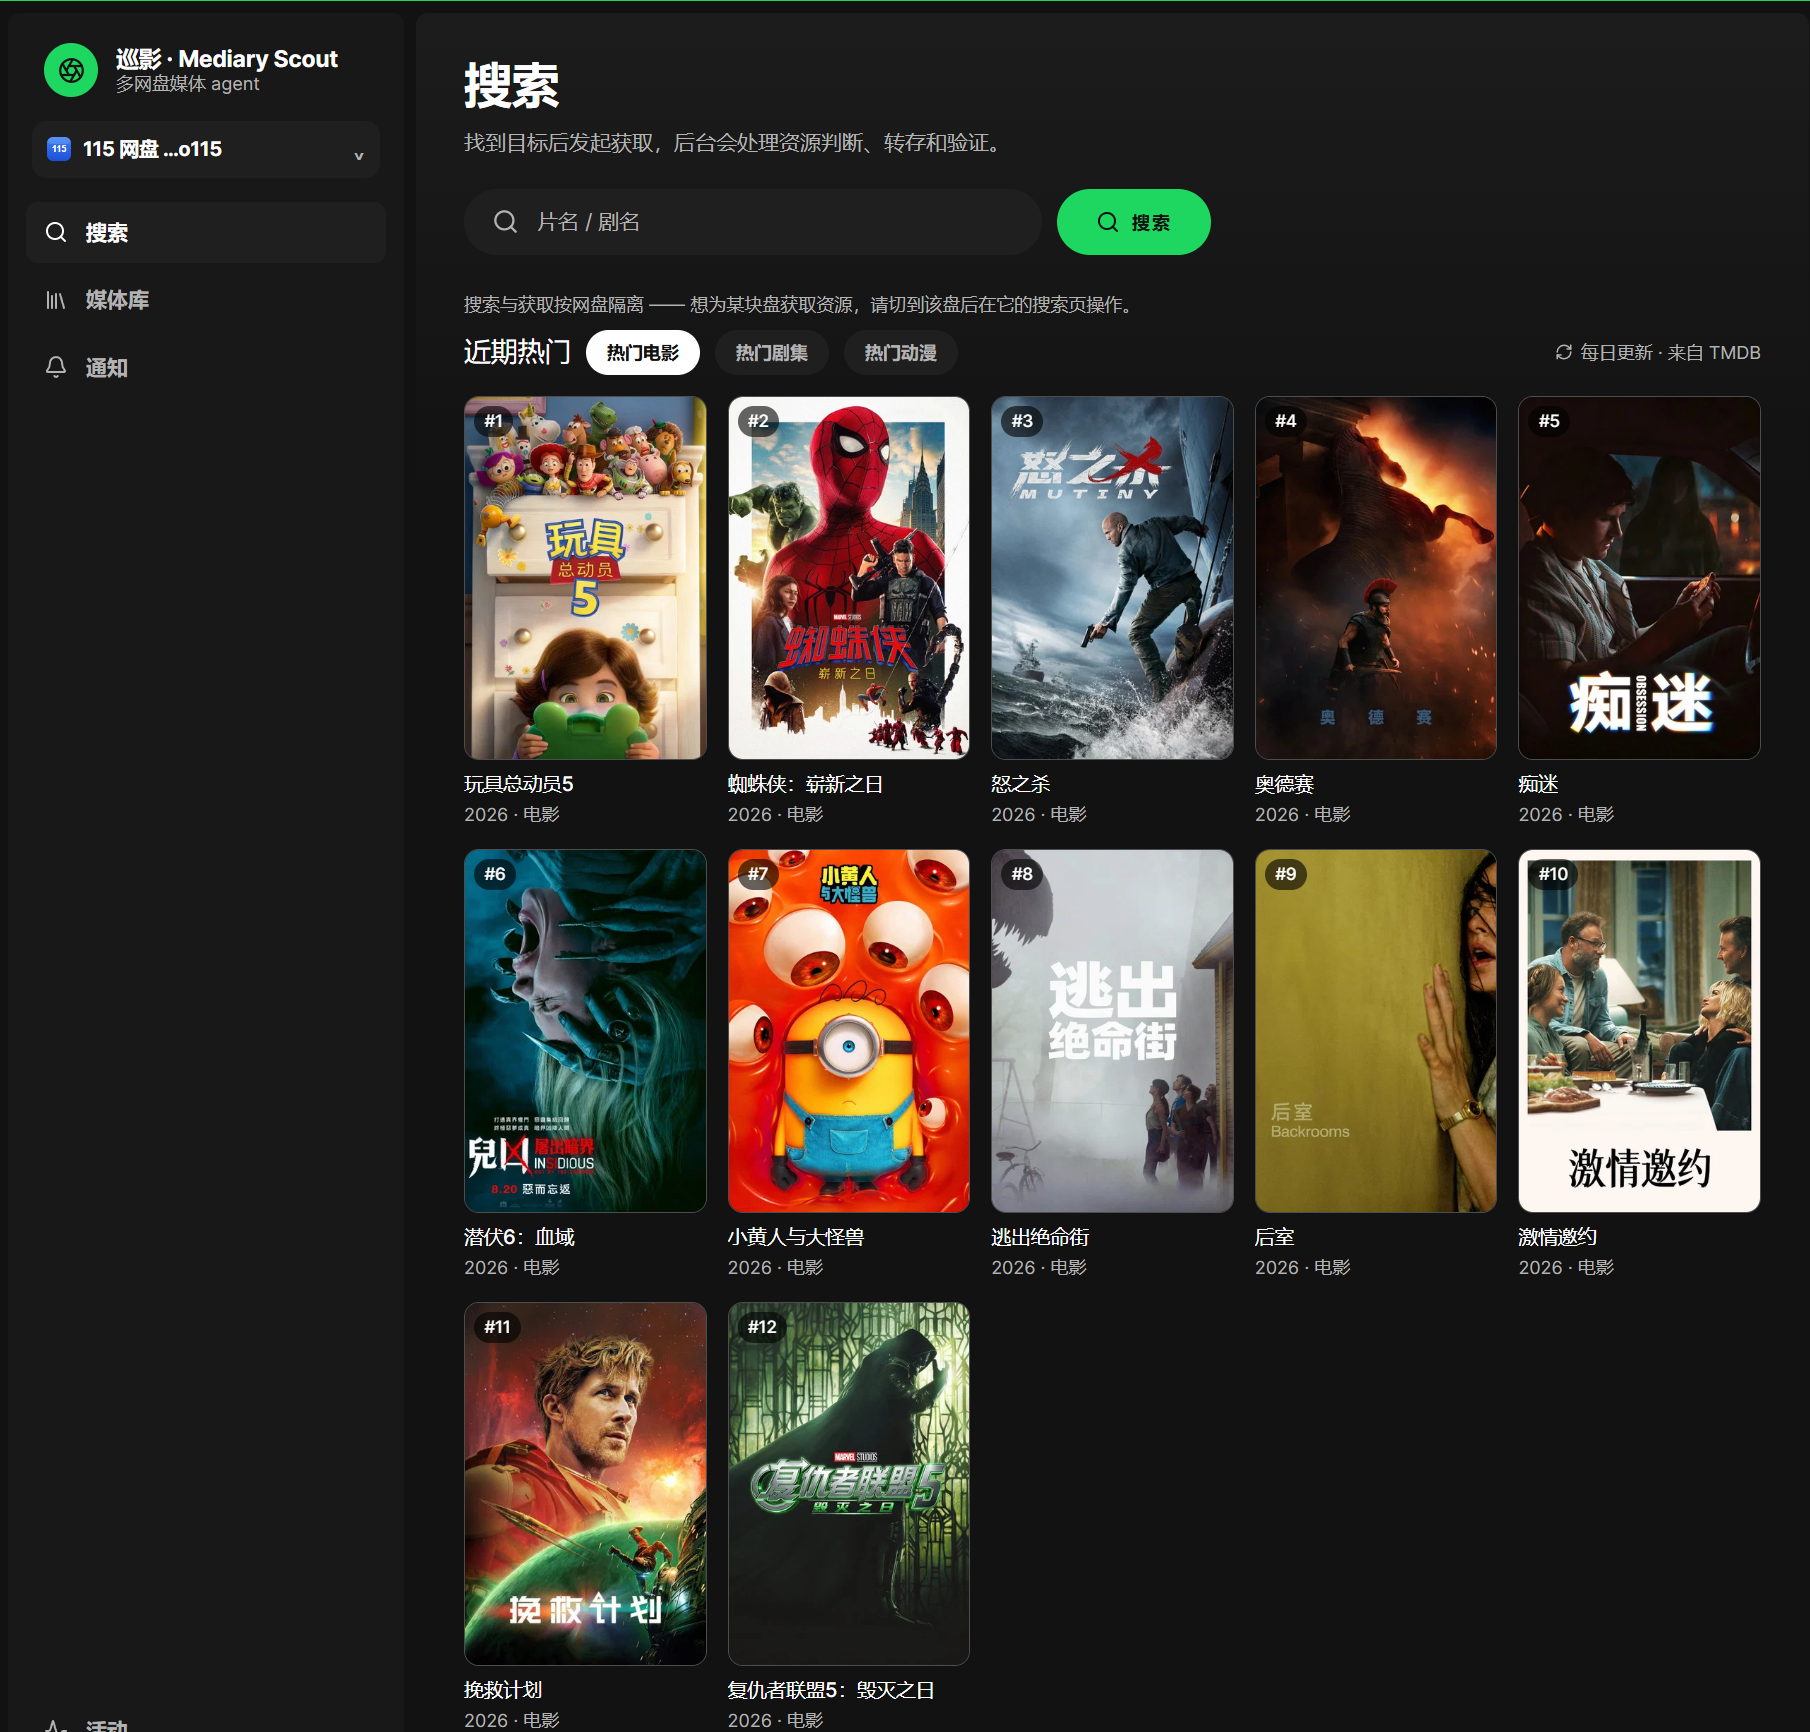
Task: Switch to the 热门动漫 tab
Action: point(901,353)
